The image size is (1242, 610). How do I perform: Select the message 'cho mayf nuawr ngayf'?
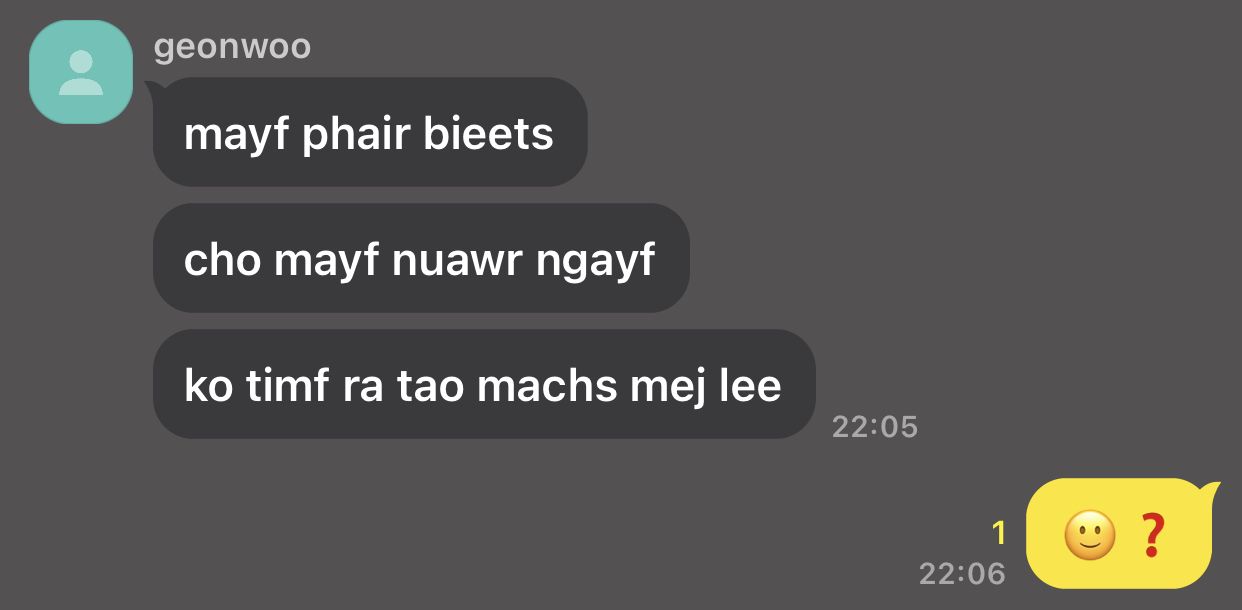[421, 258]
